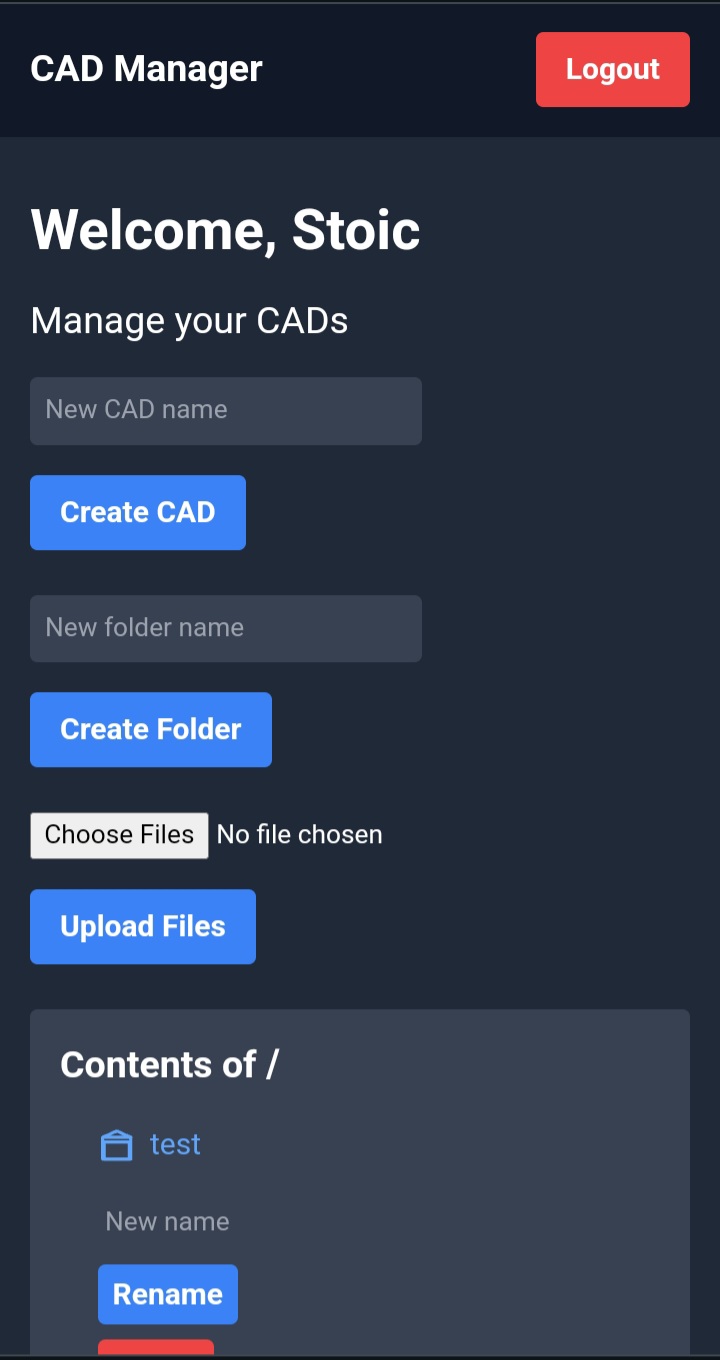Screen dimensions: 720x1360
Task: Open the Choose Files picker
Action: click(119, 835)
